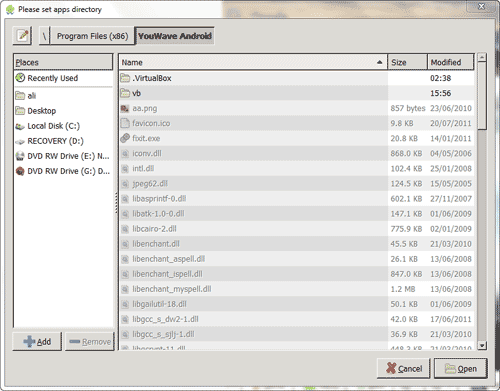The width and height of the screenshot is (500, 391).
Task: Click the DVD RW Drive (G:) disc icon
Action: 20,171
